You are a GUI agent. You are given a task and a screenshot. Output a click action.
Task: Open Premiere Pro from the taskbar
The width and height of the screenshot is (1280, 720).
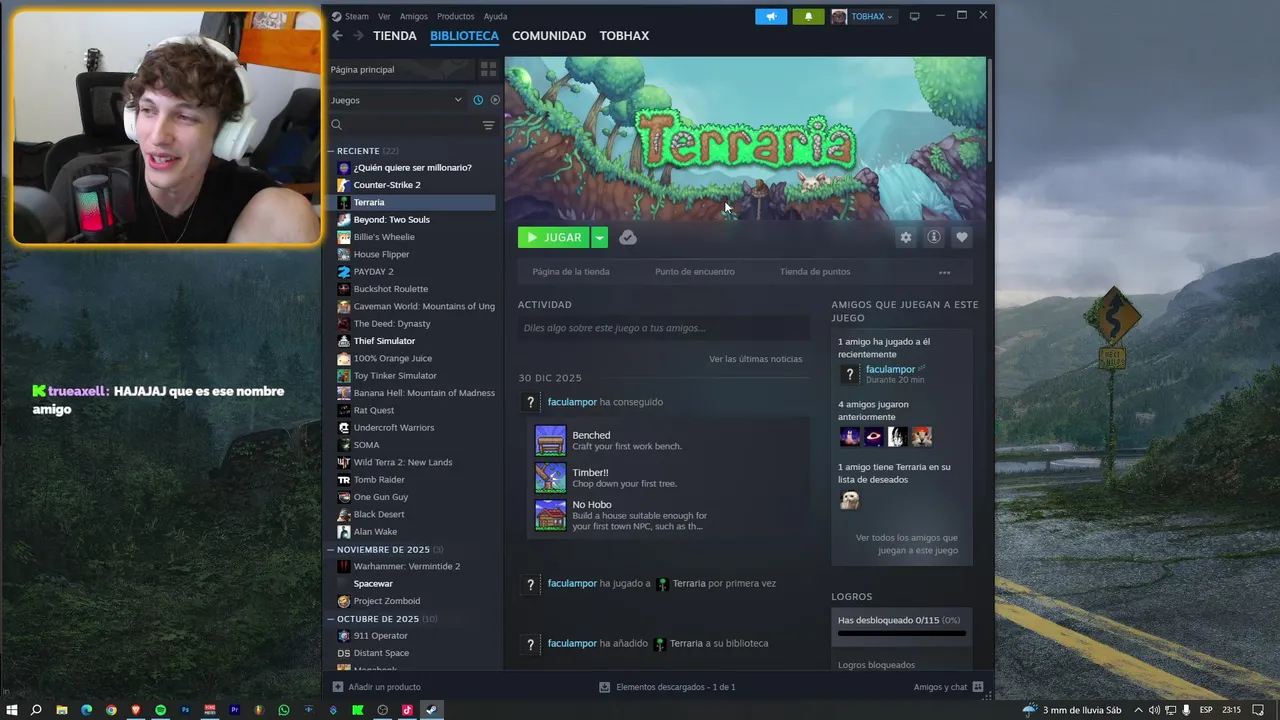(x=235, y=710)
